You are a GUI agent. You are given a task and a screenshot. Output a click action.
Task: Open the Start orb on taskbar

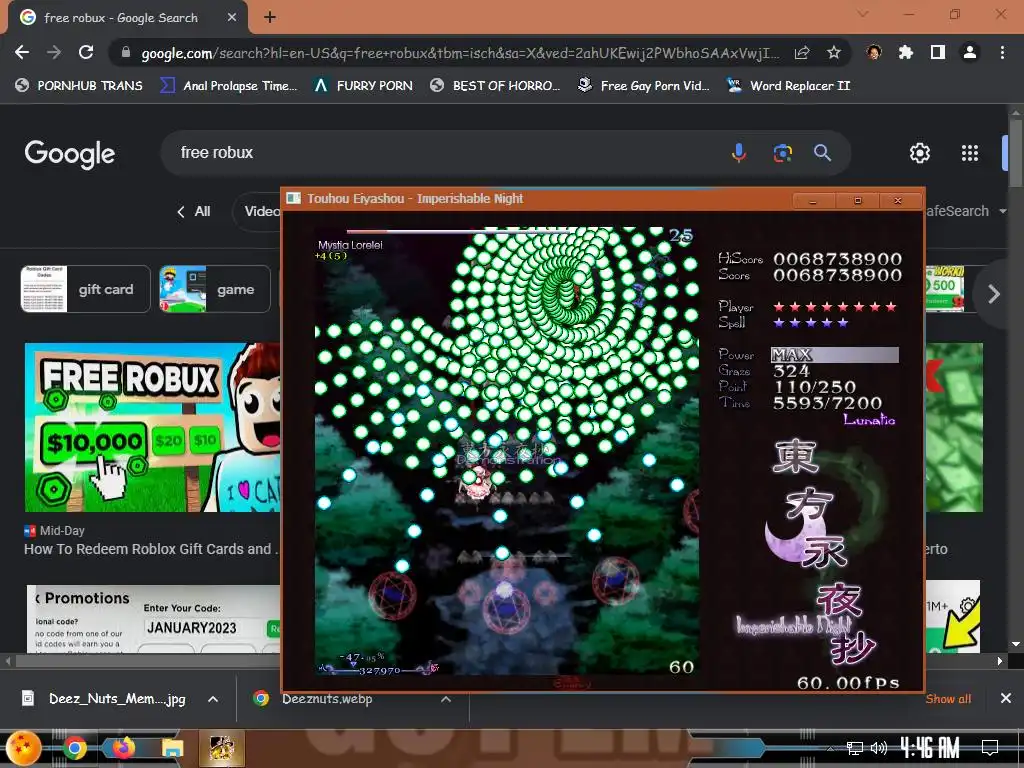coord(24,748)
